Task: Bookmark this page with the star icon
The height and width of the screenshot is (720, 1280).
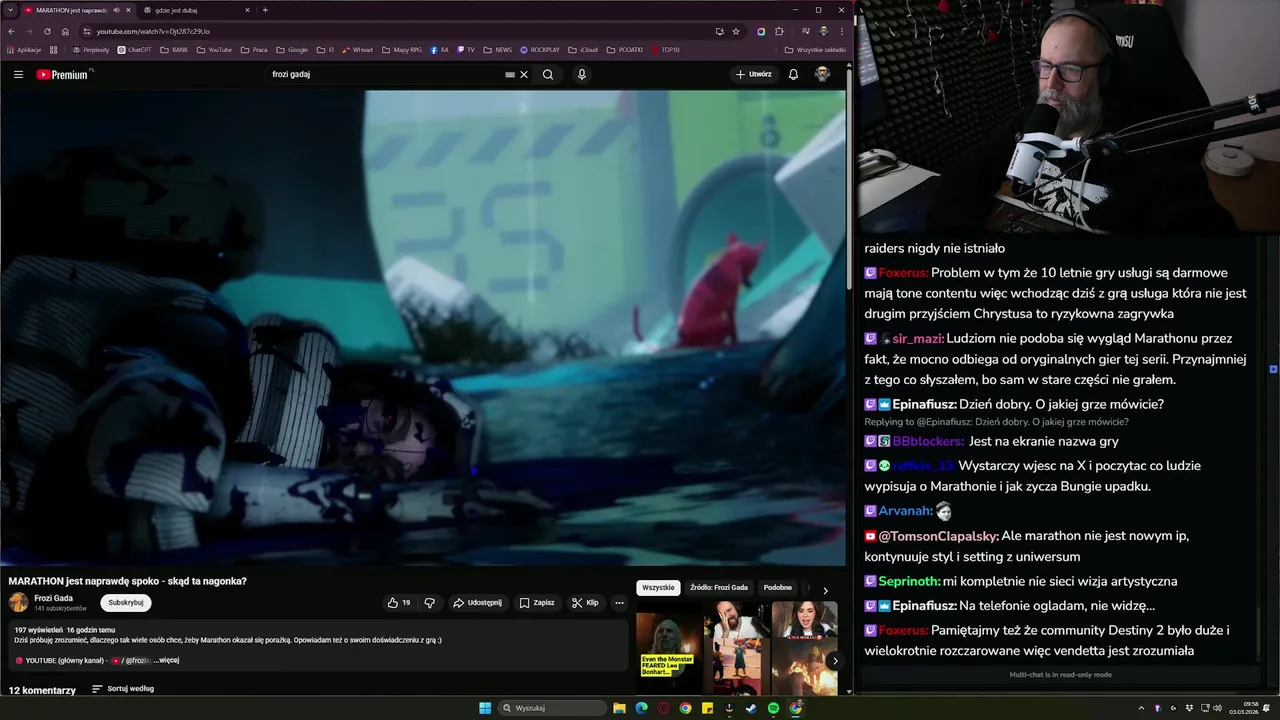Action: [736, 31]
